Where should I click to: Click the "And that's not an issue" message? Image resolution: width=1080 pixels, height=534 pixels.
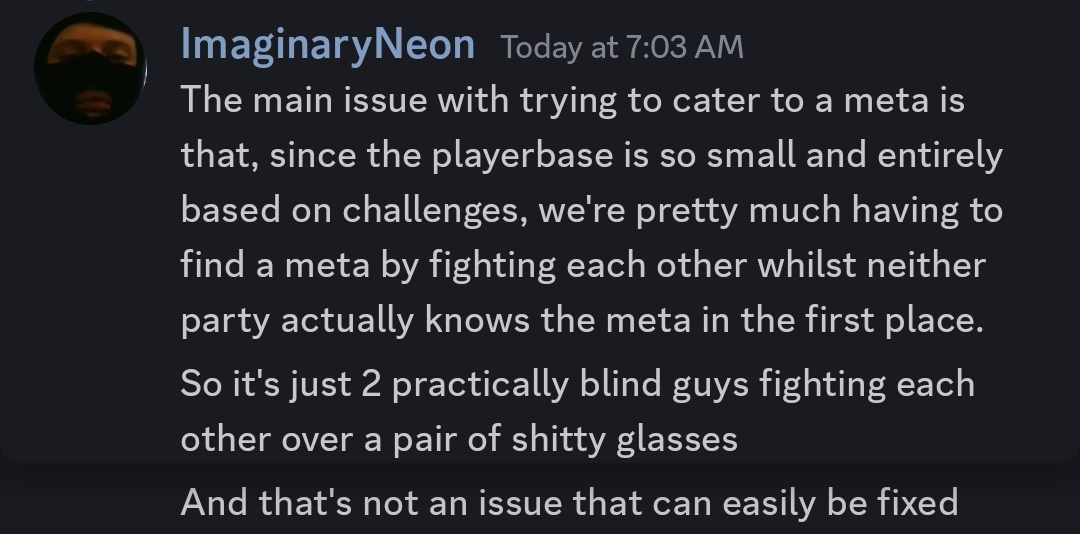tap(569, 501)
